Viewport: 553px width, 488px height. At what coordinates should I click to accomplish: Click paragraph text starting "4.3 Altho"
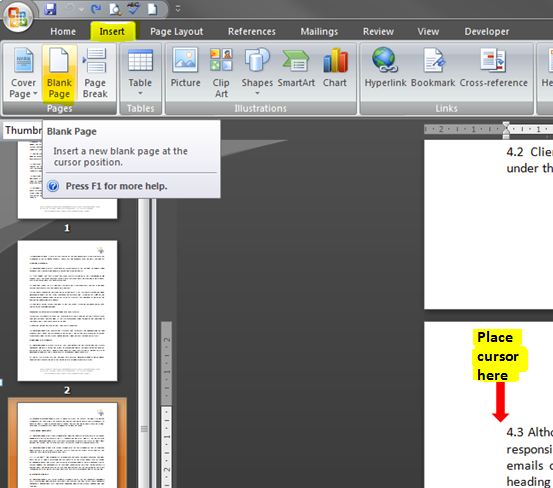coord(529,457)
